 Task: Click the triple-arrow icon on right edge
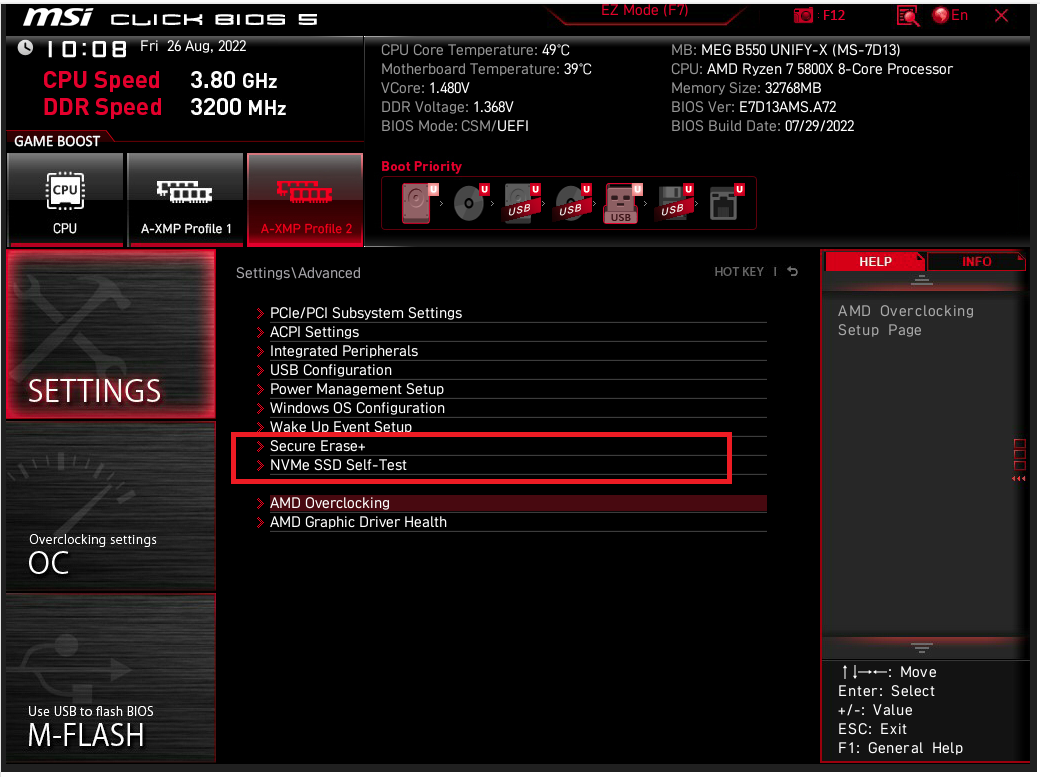(x=1019, y=478)
